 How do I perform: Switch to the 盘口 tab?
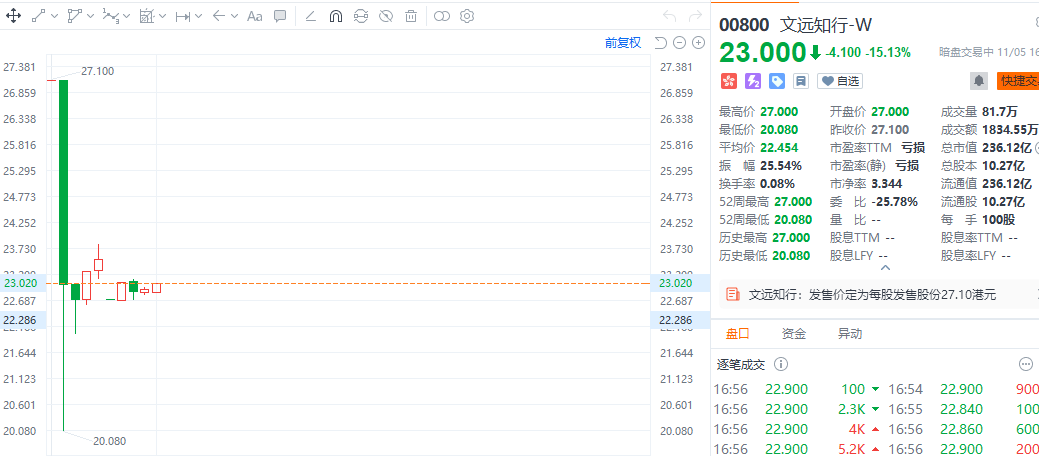[x=738, y=333]
